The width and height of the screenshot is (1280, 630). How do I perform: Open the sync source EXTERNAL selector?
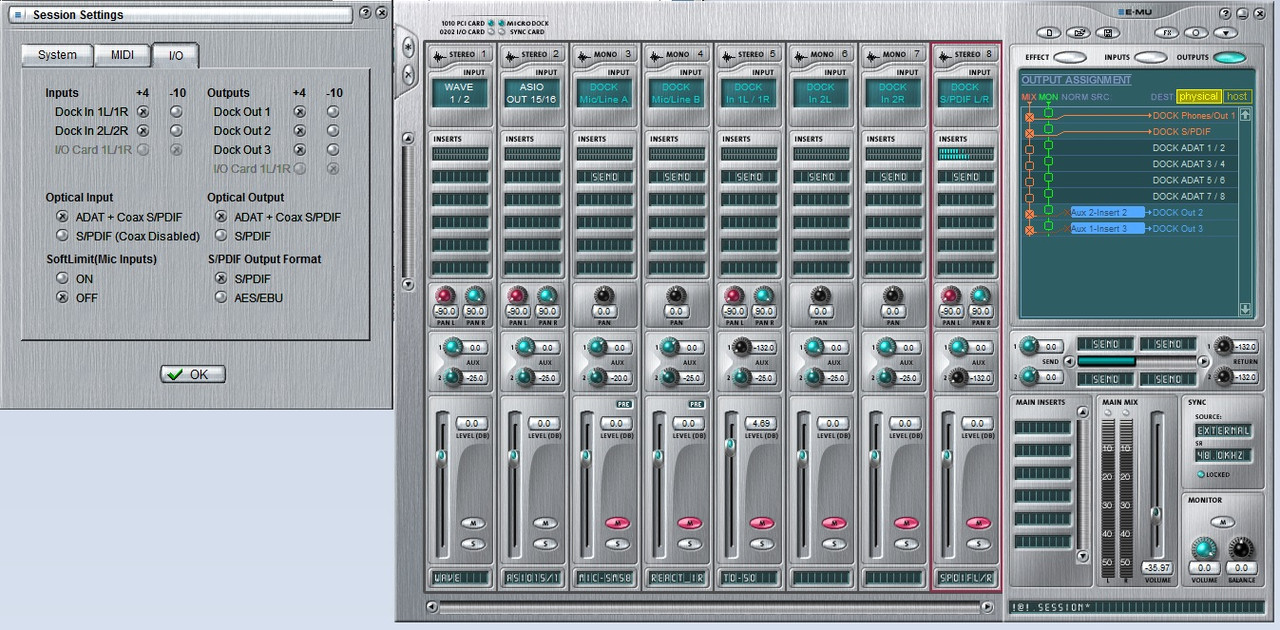click(x=1224, y=431)
